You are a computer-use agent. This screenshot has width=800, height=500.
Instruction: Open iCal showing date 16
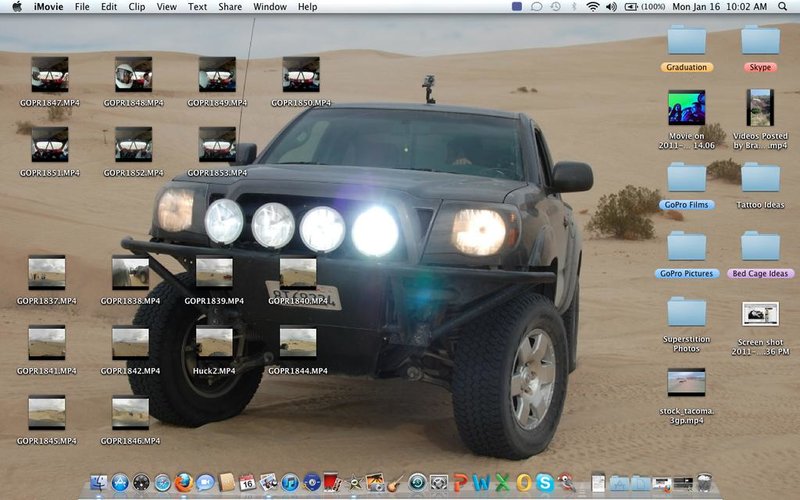click(x=247, y=482)
